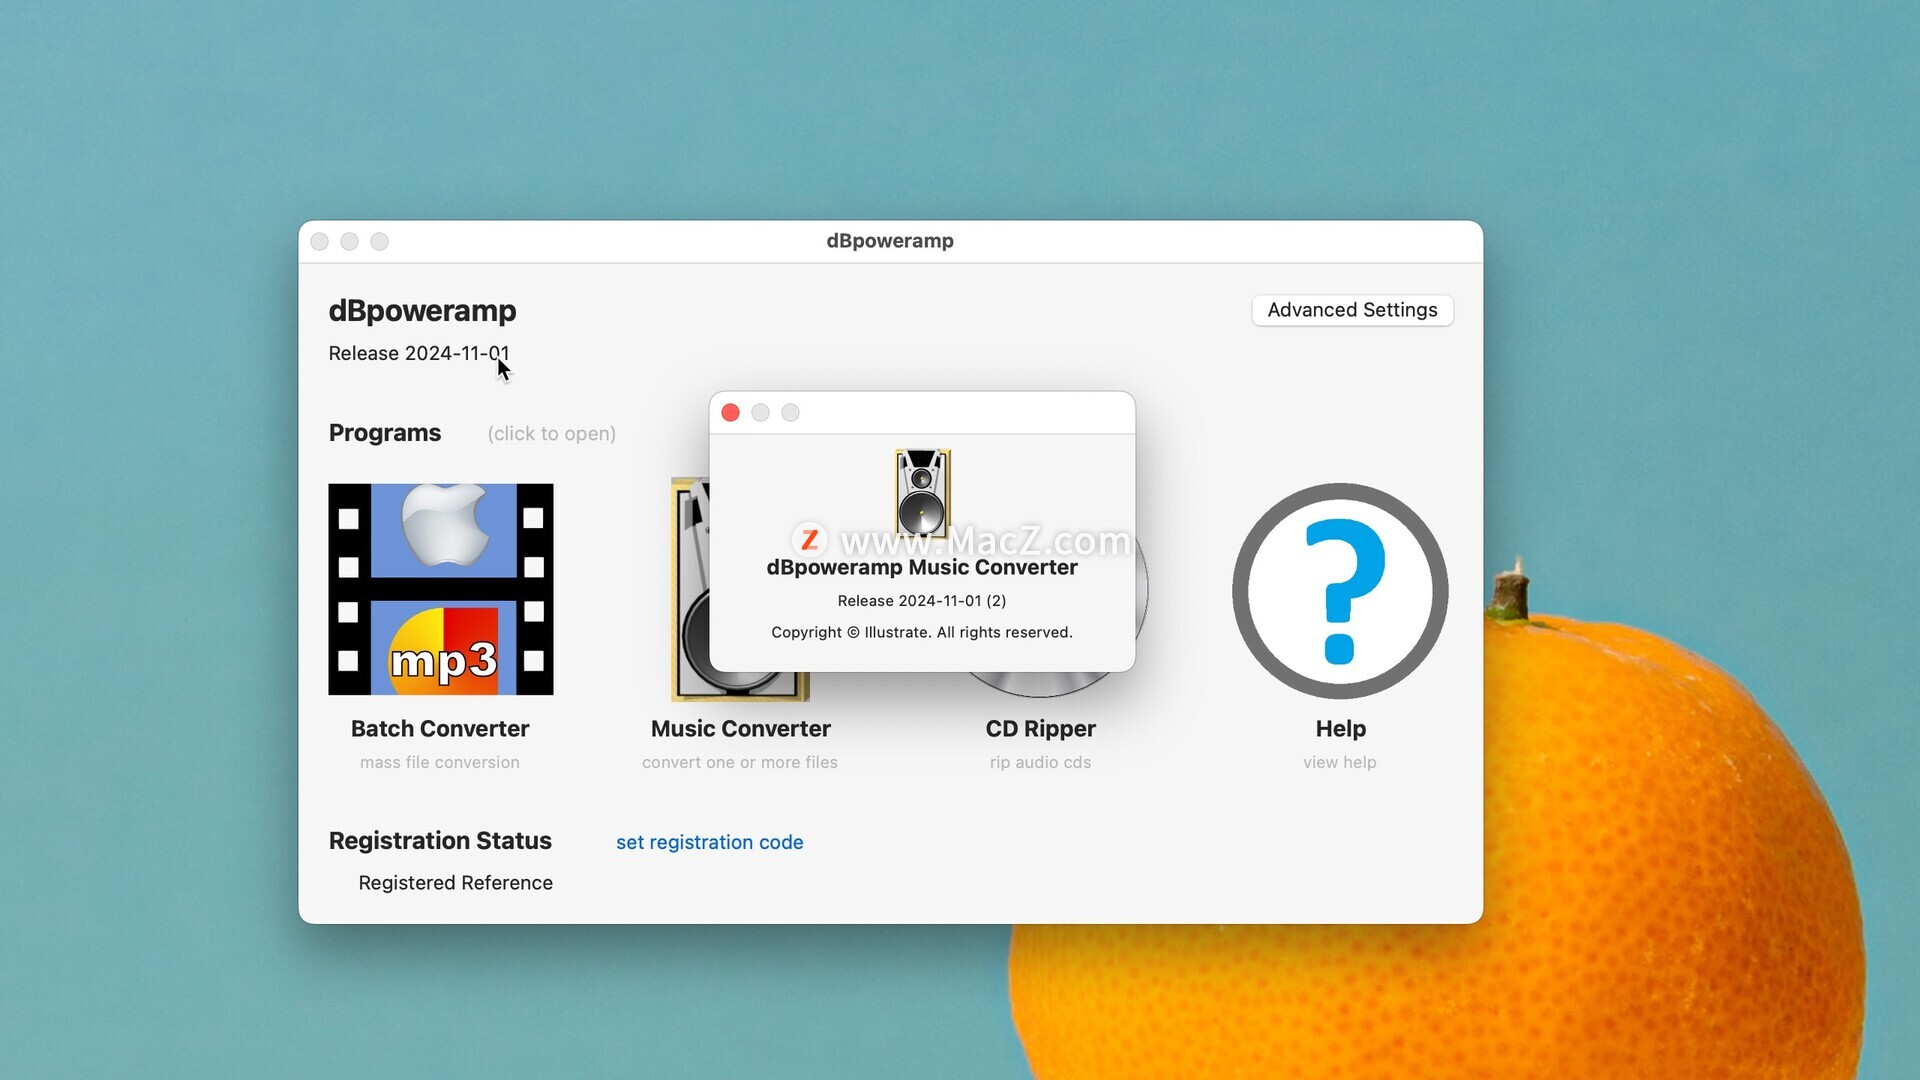Click the CD Ripper label
1920x1080 pixels.
coord(1040,729)
